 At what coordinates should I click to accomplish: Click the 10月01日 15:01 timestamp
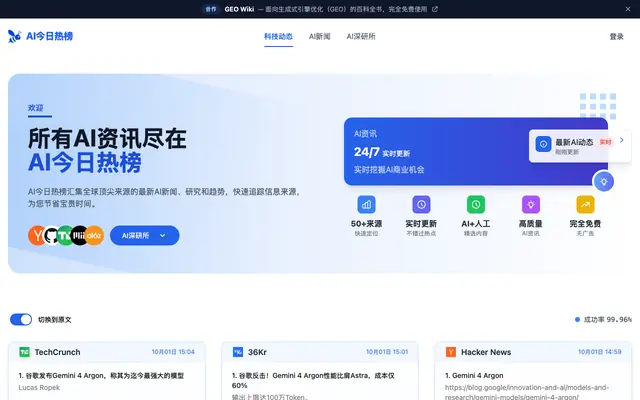387,352
